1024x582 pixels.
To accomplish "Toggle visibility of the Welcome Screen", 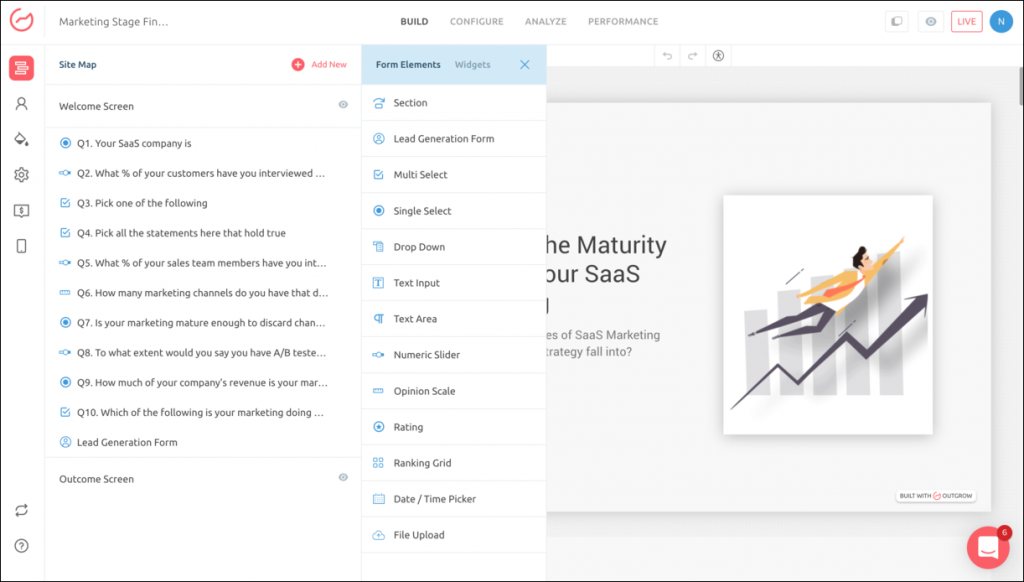I will (x=343, y=105).
